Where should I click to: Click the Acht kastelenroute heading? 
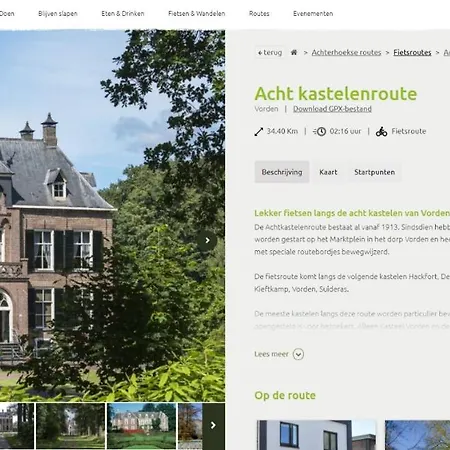coord(336,93)
